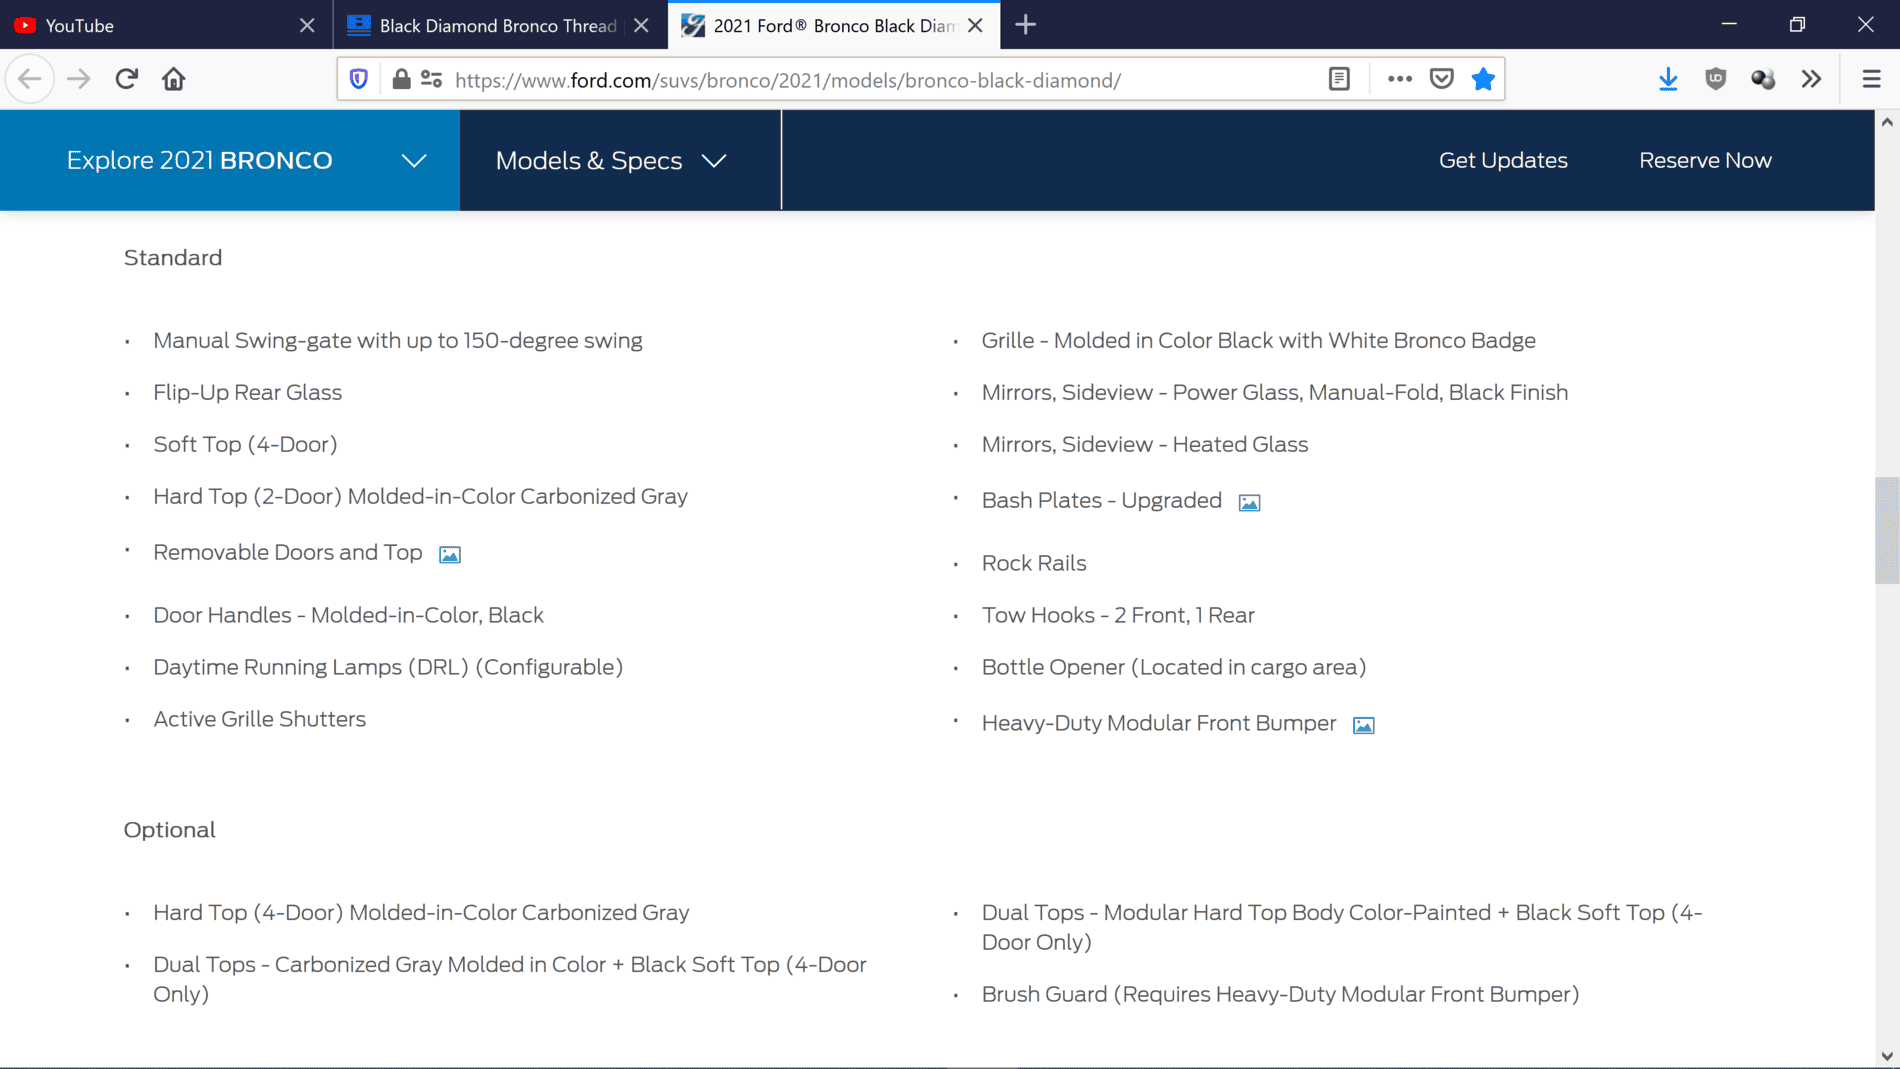The width and height of the screenshot is (1900, 1069).
Task: Click the 'Active Grille Shutters' item
Action: [x=259, y=720]
